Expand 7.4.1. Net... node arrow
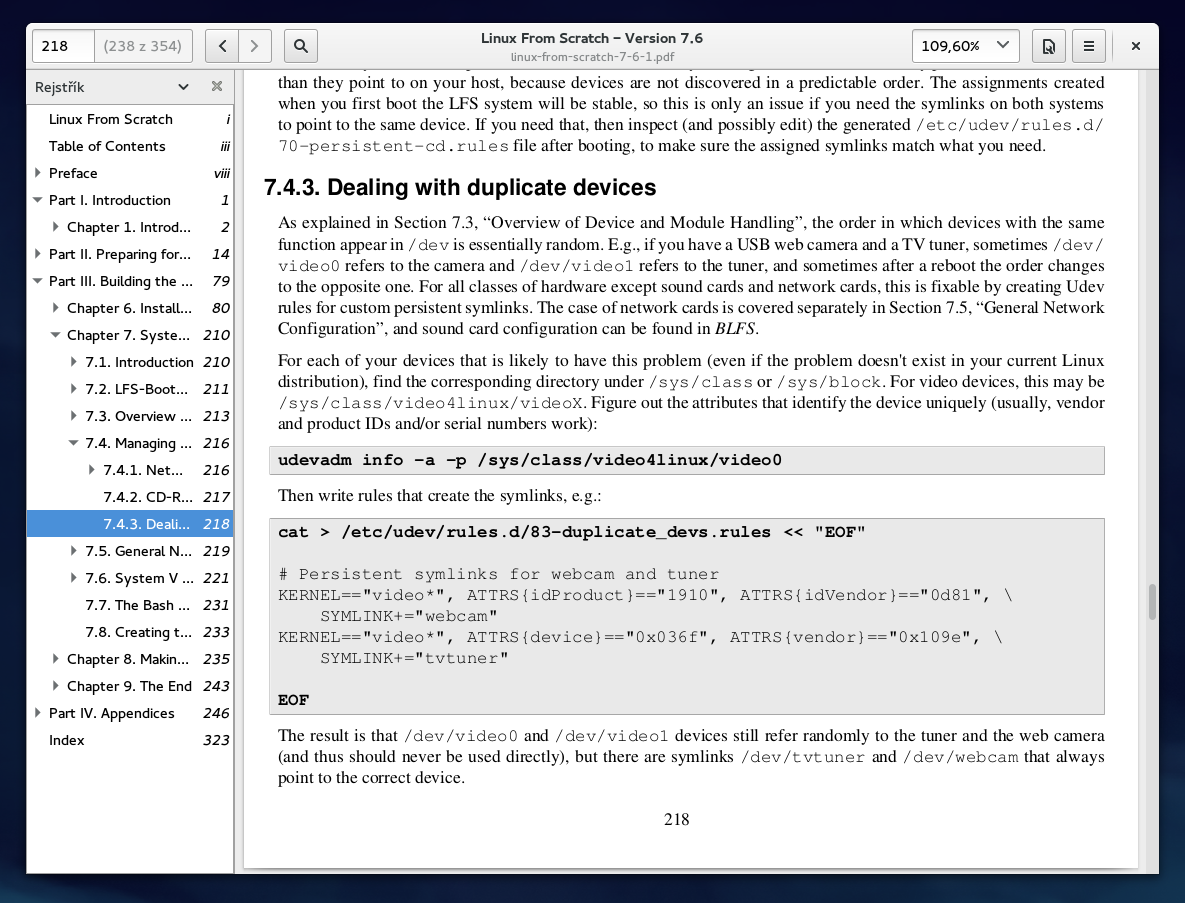 (x=92, y=470)
